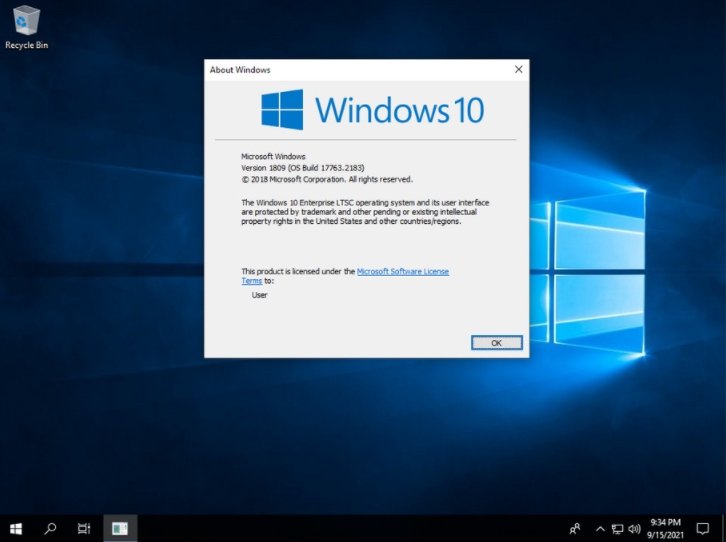Open the Microsoft Software License link

click(x=403, y=271)
